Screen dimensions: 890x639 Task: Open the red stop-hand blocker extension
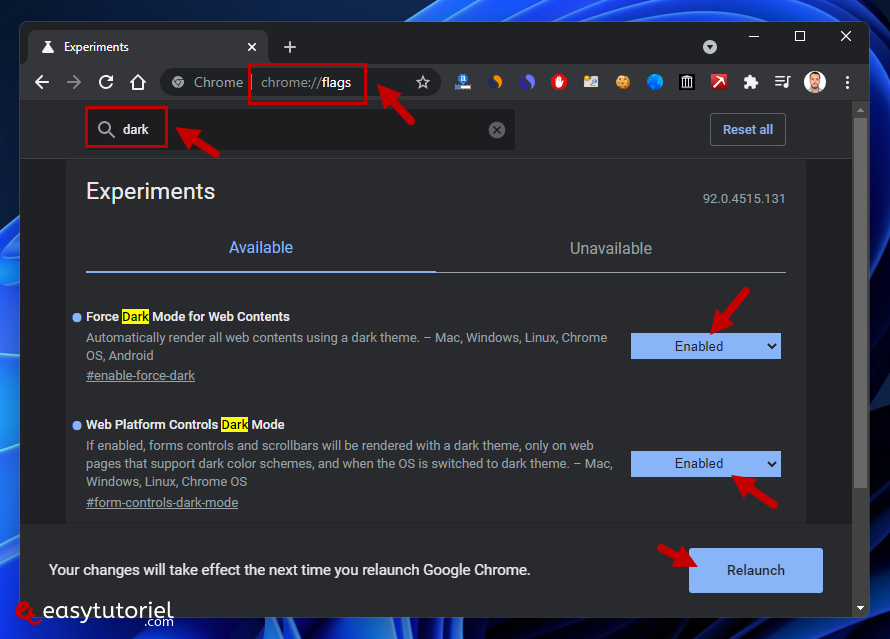click(559, 82)
